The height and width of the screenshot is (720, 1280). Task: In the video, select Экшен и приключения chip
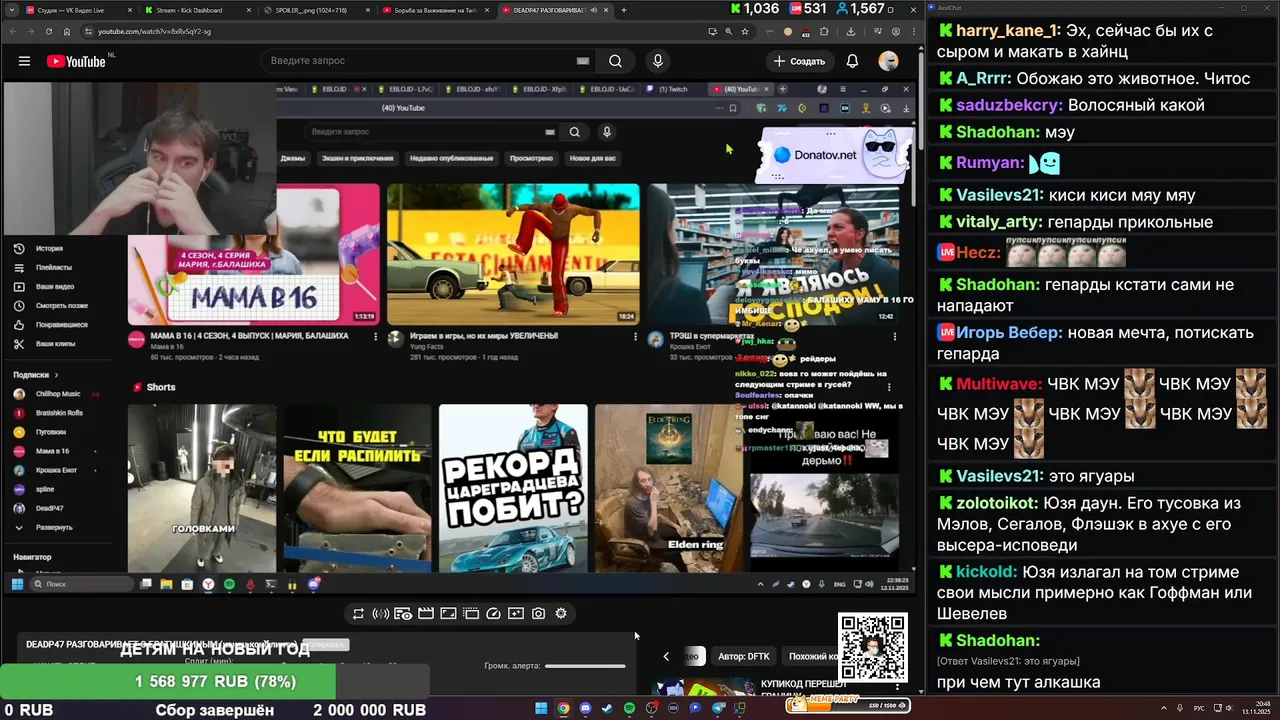point(357,158)
